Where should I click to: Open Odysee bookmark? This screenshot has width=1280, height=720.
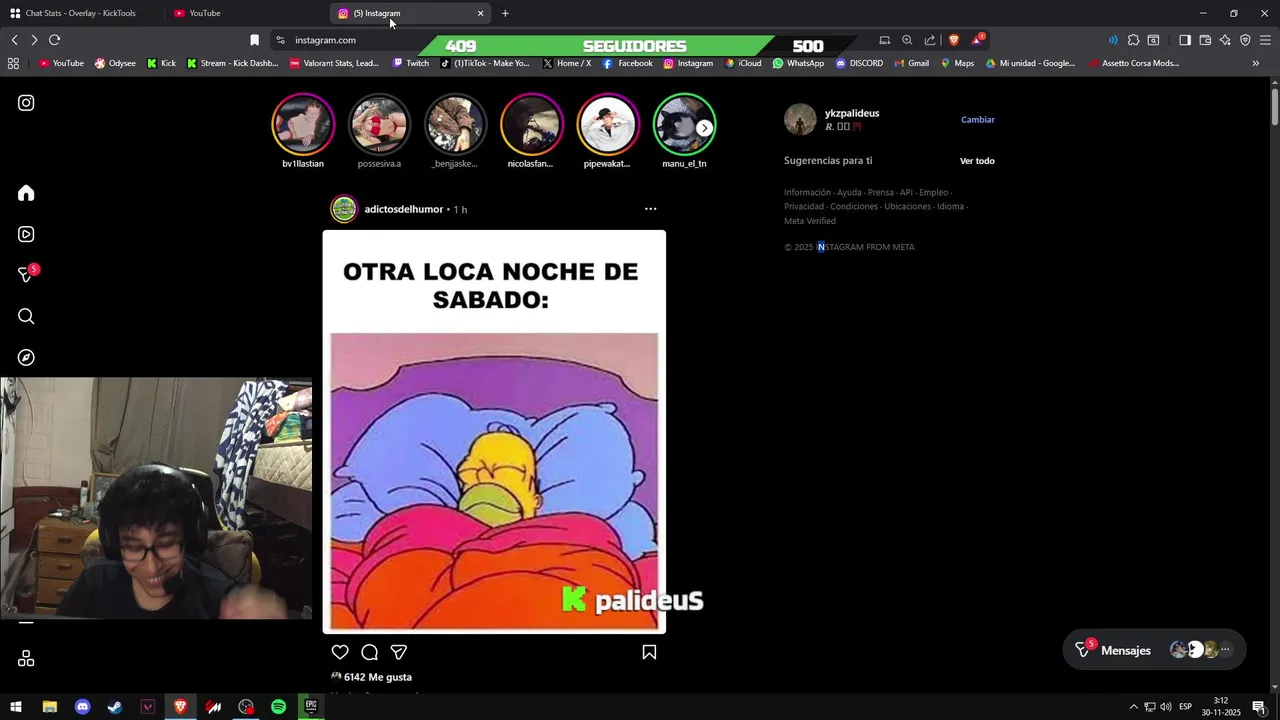point(115,63)
